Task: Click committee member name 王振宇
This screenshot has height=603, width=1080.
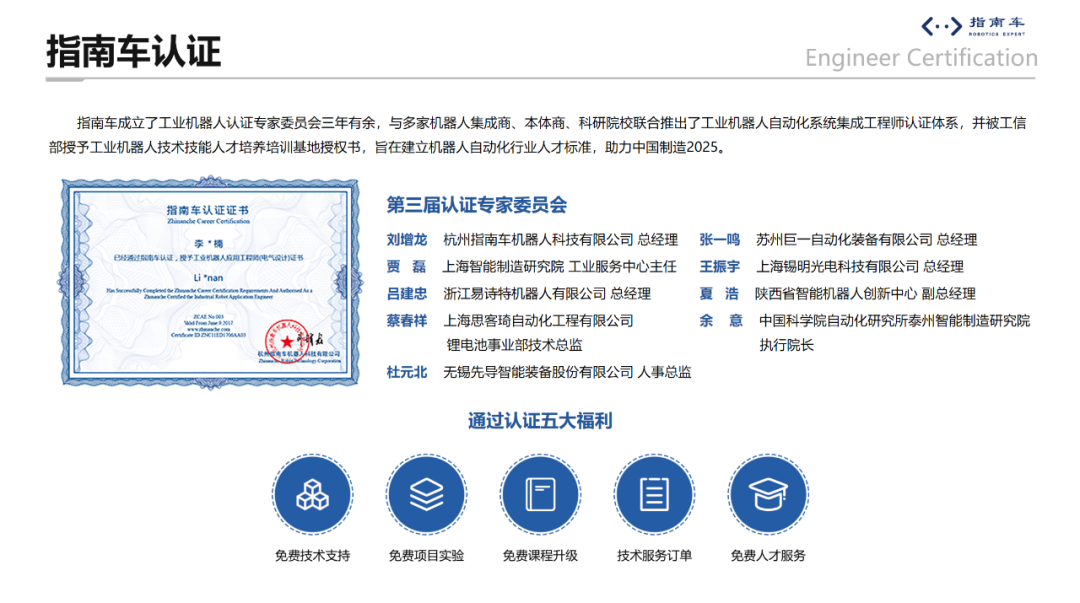Action: [719, 267]
